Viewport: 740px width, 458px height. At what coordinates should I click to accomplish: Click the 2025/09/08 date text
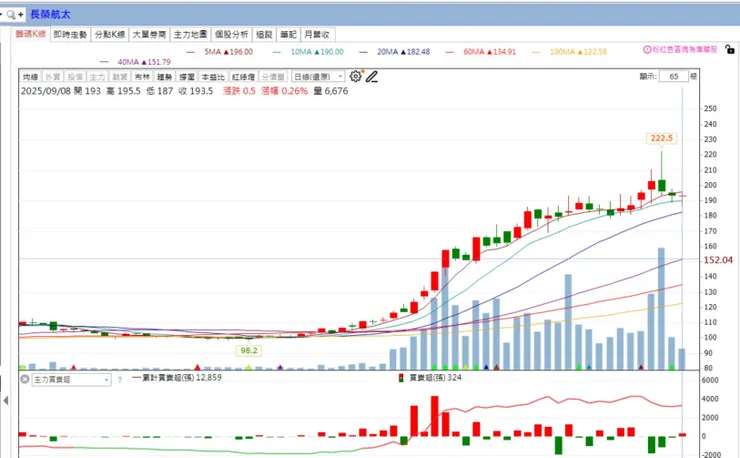(x=45, y=91)
